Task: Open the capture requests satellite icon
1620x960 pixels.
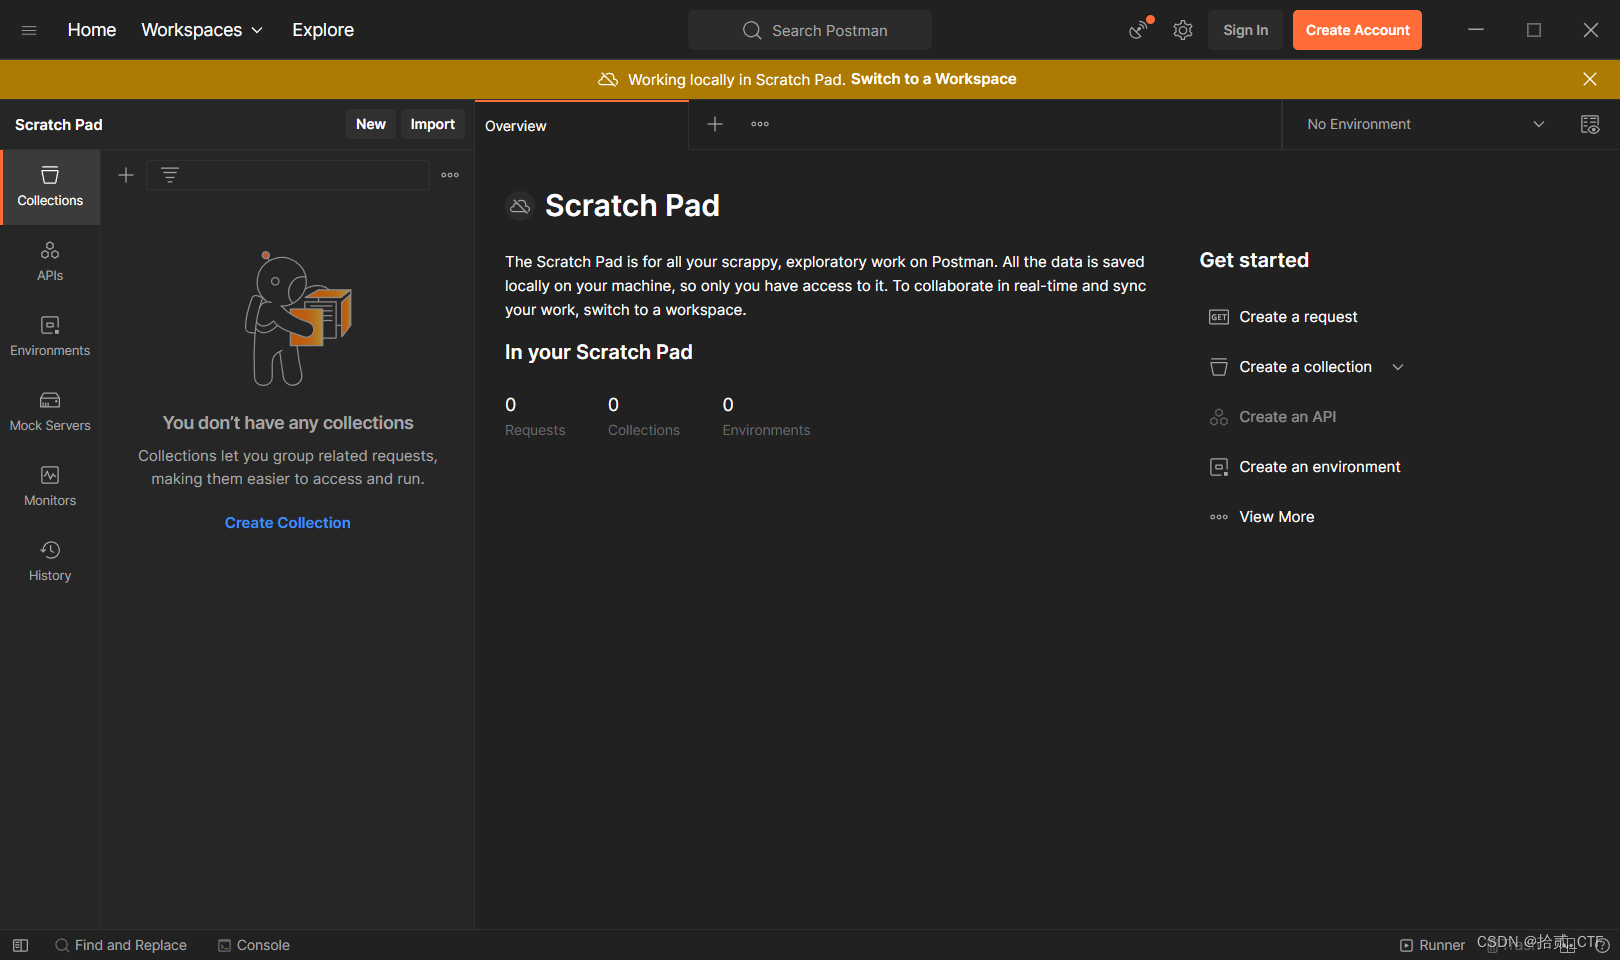Action: point(1139,30)
